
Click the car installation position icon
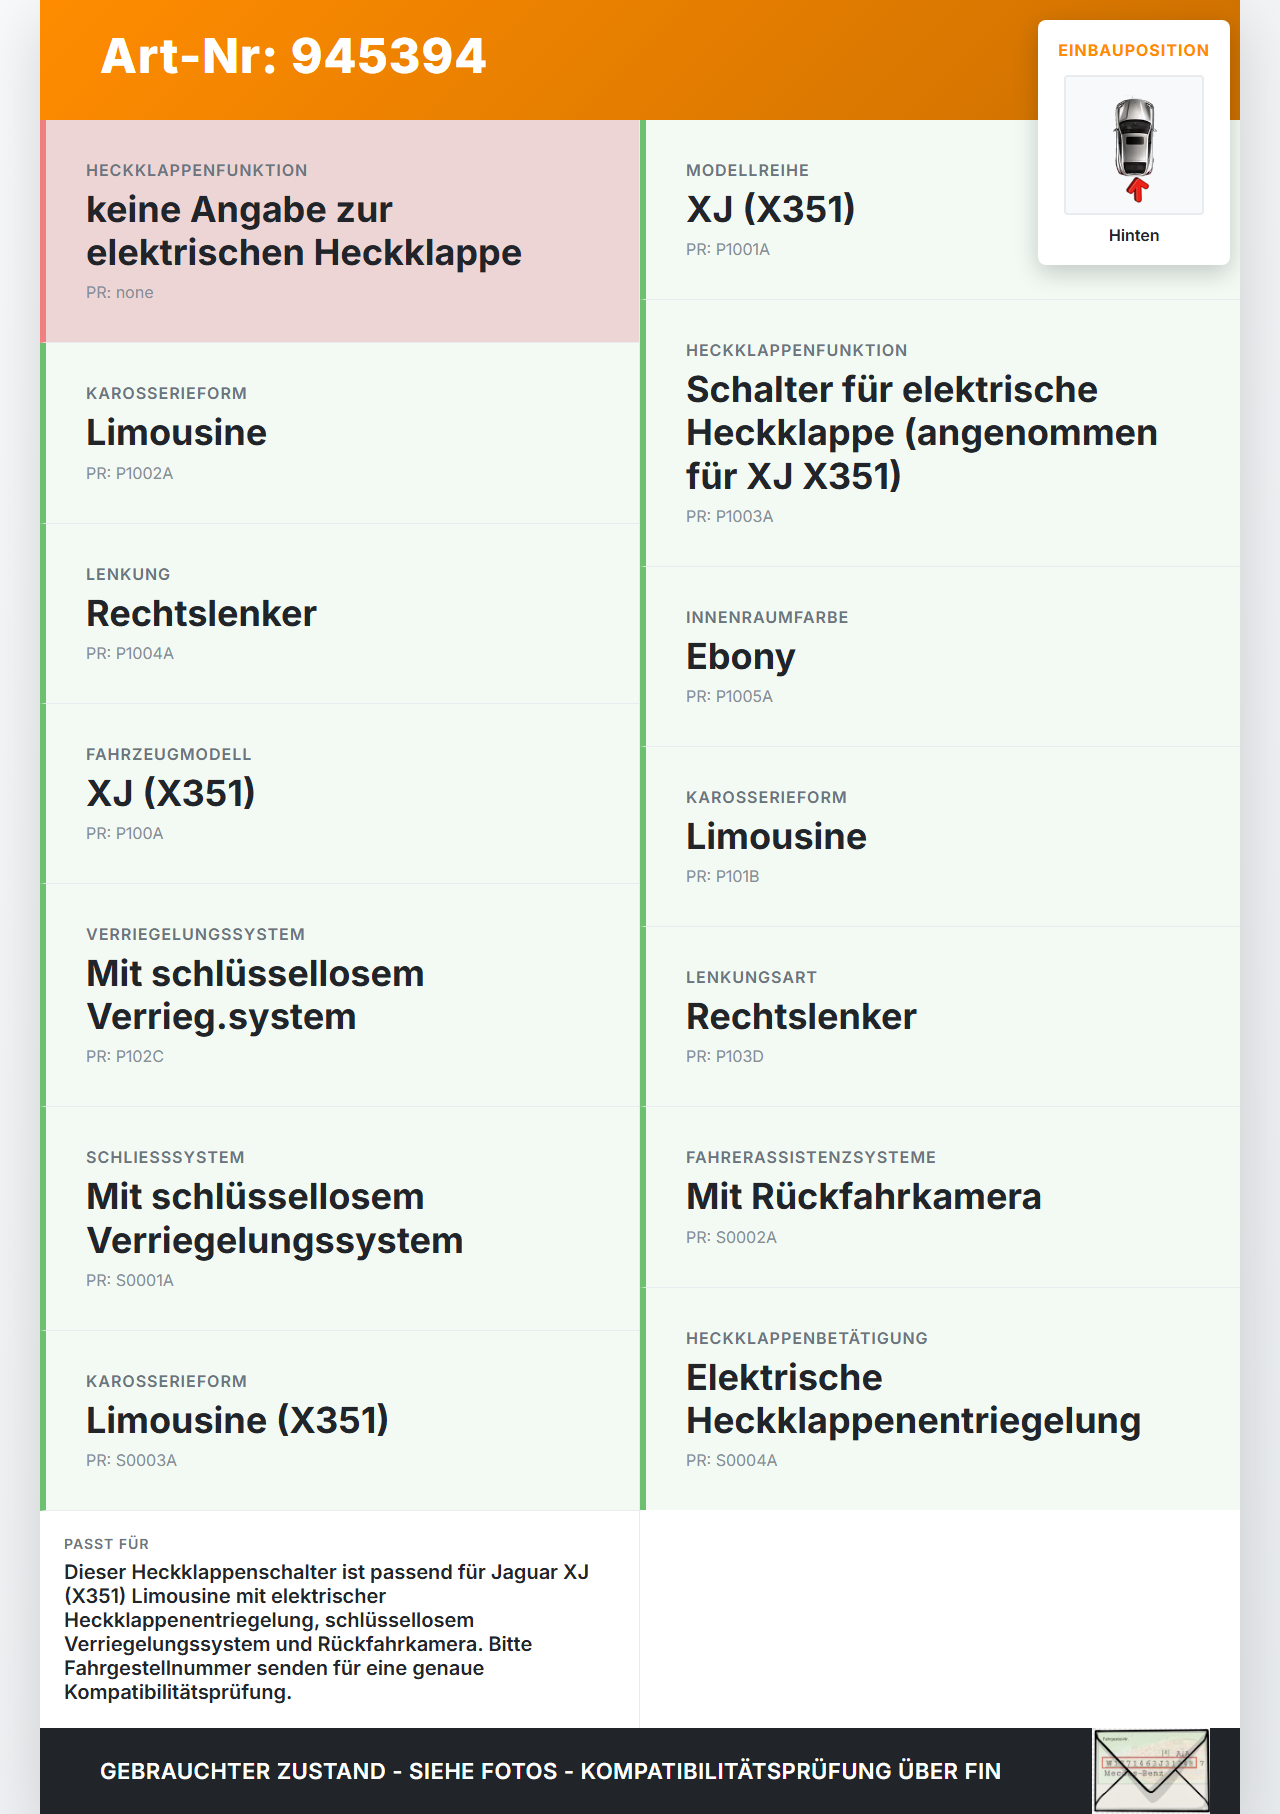click(1134, 145)
